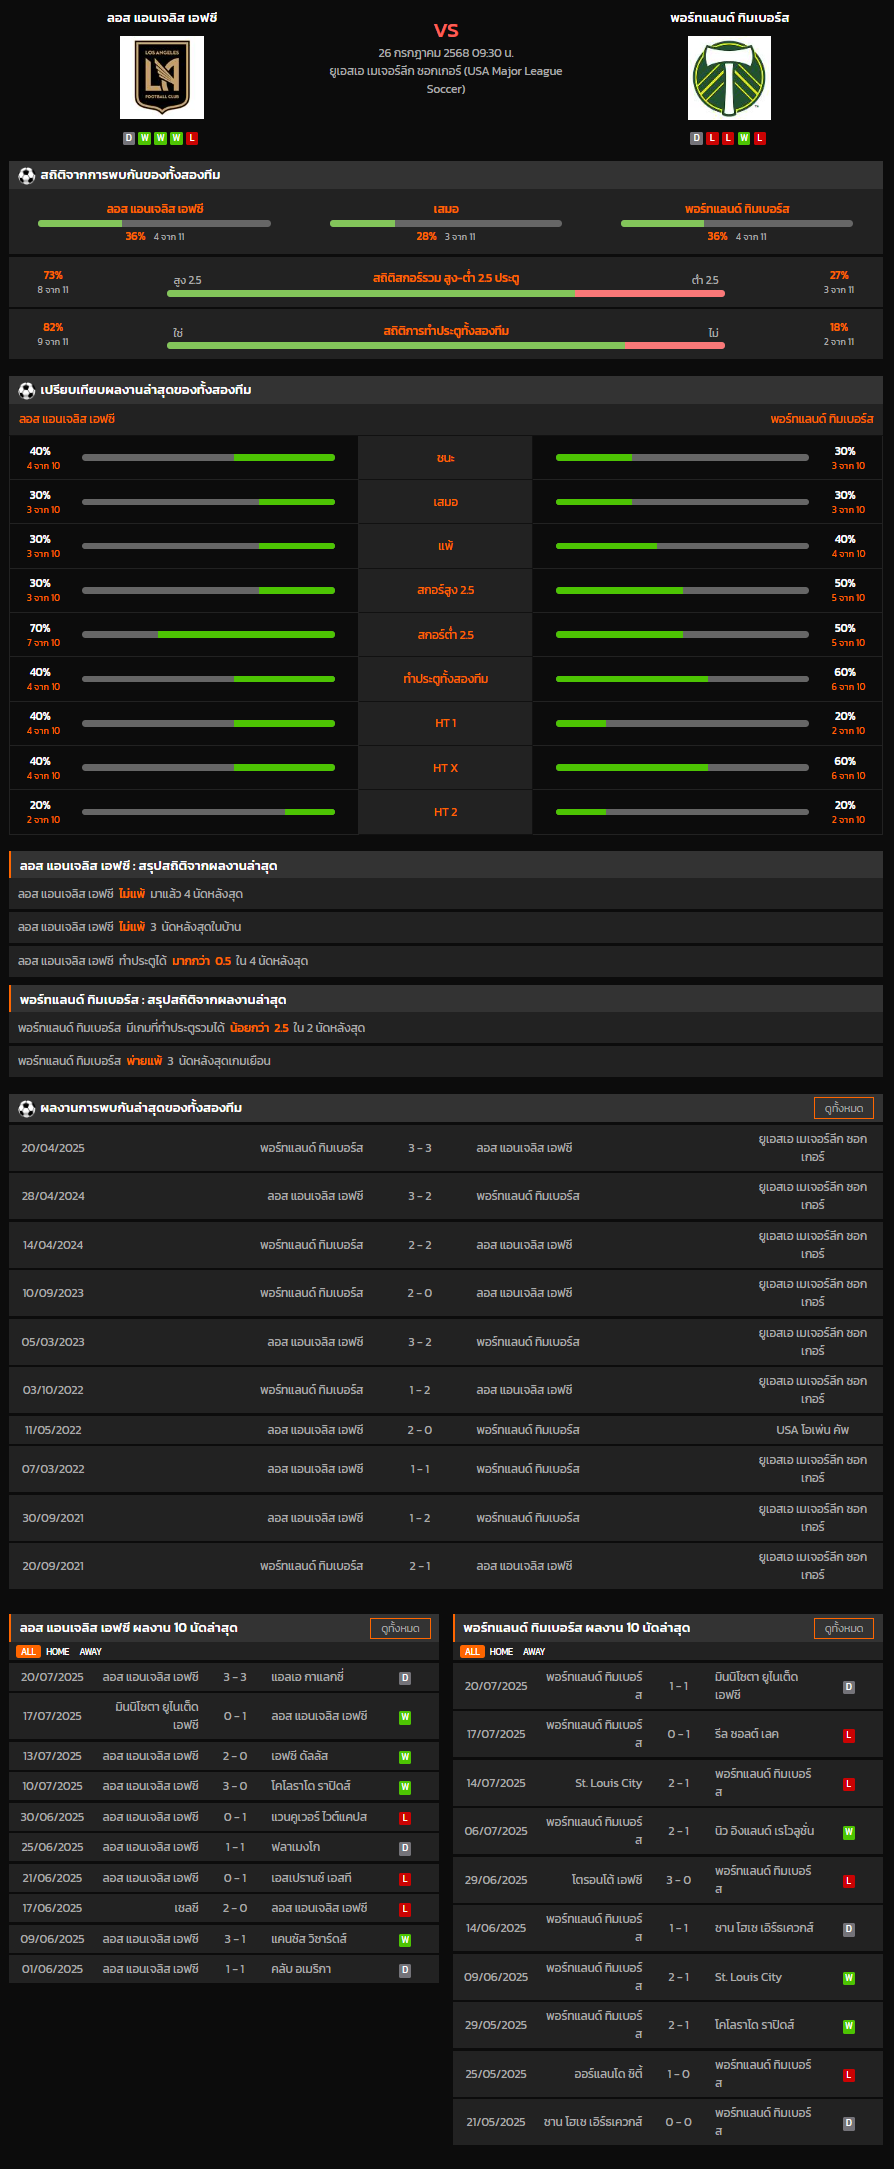Click D result badge in แอลเอ กาแลกซี่ row
This screenshot has width=894, height=2169.
click(x=405, y=1678)
